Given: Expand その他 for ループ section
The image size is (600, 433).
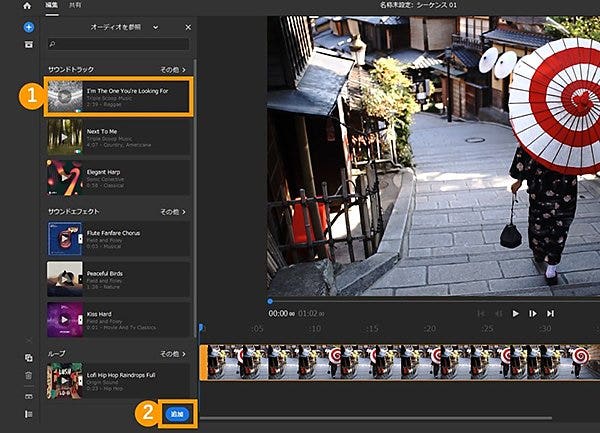Looking at the screenshot, I should pyautogui.click(x=173, y=354).
